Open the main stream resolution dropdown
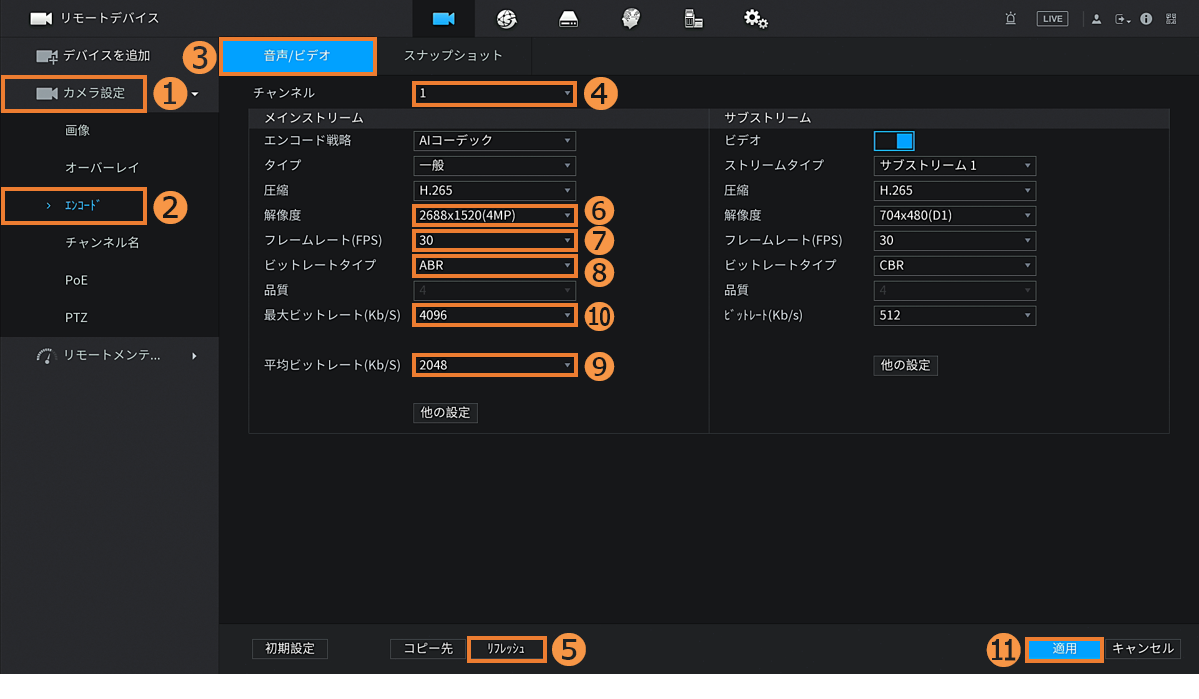The width and height of the screenshot is (1199, 699). (494, 215)
